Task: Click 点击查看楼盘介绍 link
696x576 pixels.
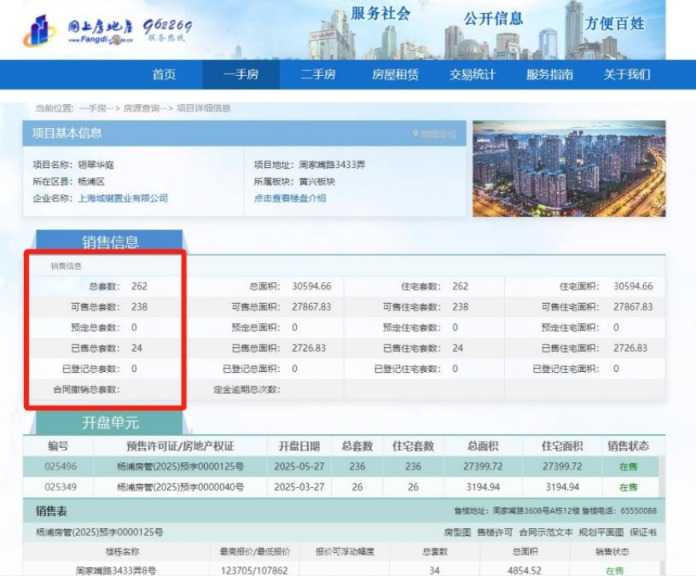Action: 290,199
